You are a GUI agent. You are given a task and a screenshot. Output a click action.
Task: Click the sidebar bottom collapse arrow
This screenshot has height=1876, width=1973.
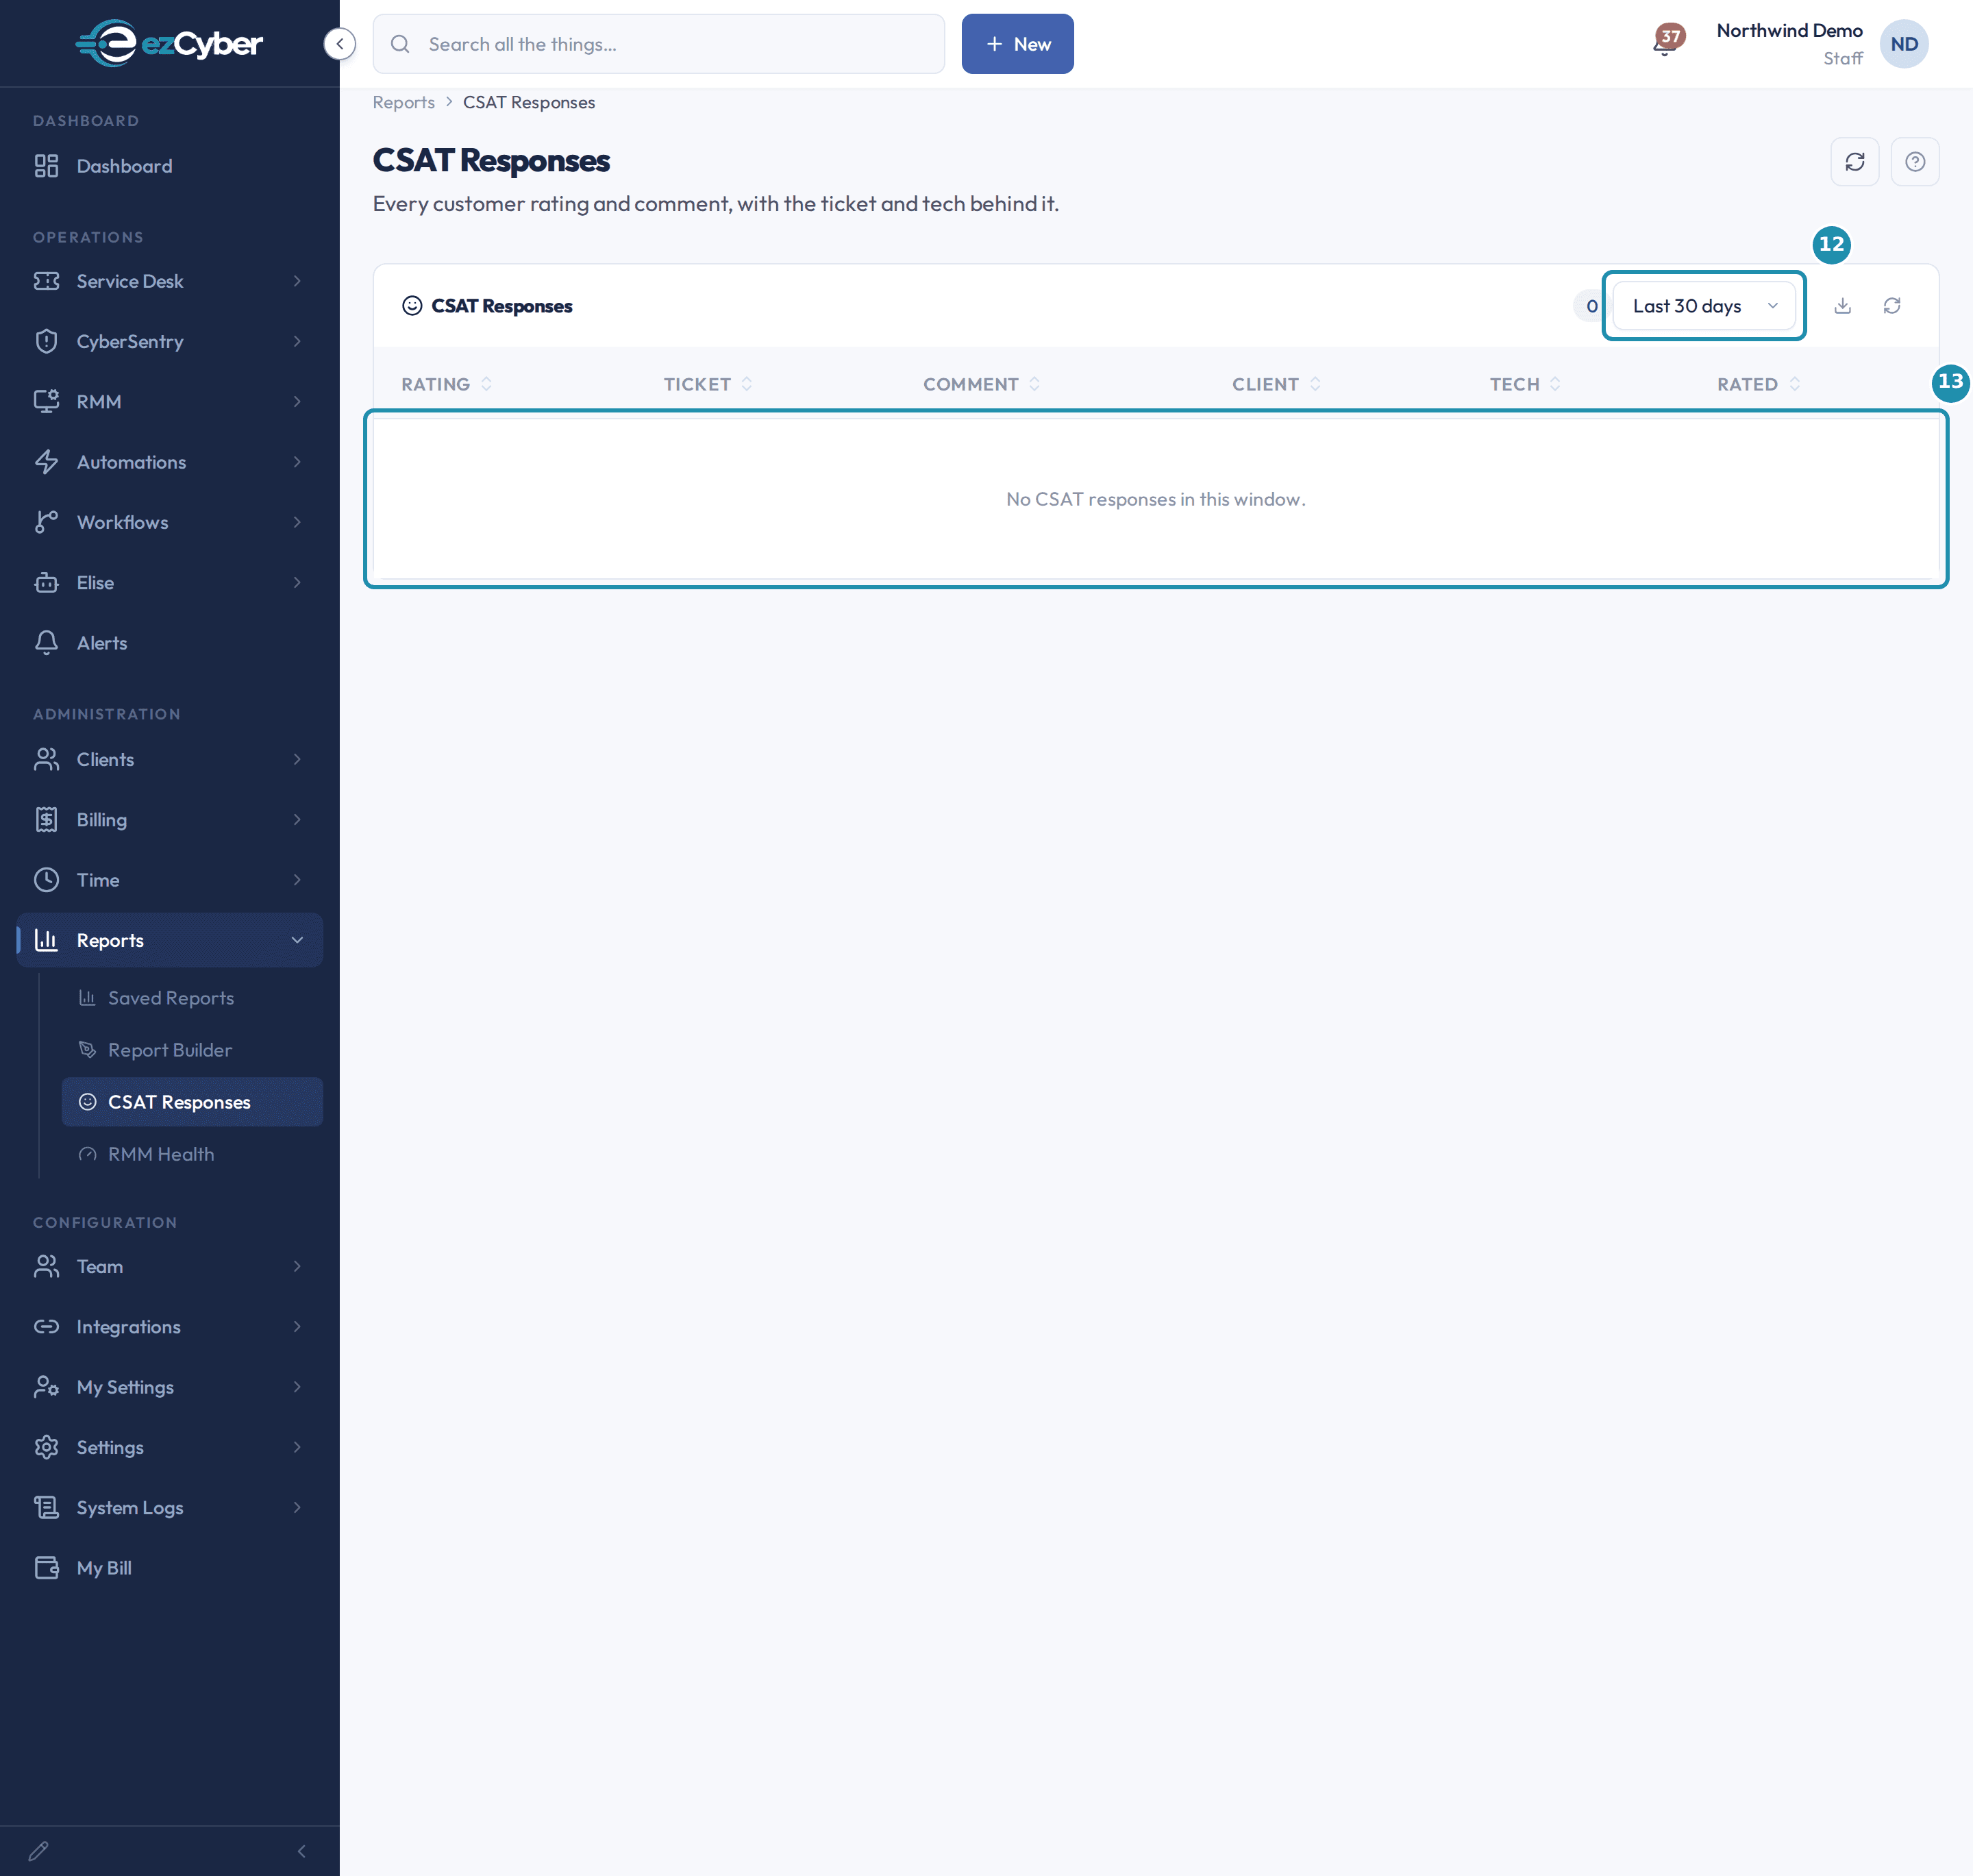tap(301, 1851)
